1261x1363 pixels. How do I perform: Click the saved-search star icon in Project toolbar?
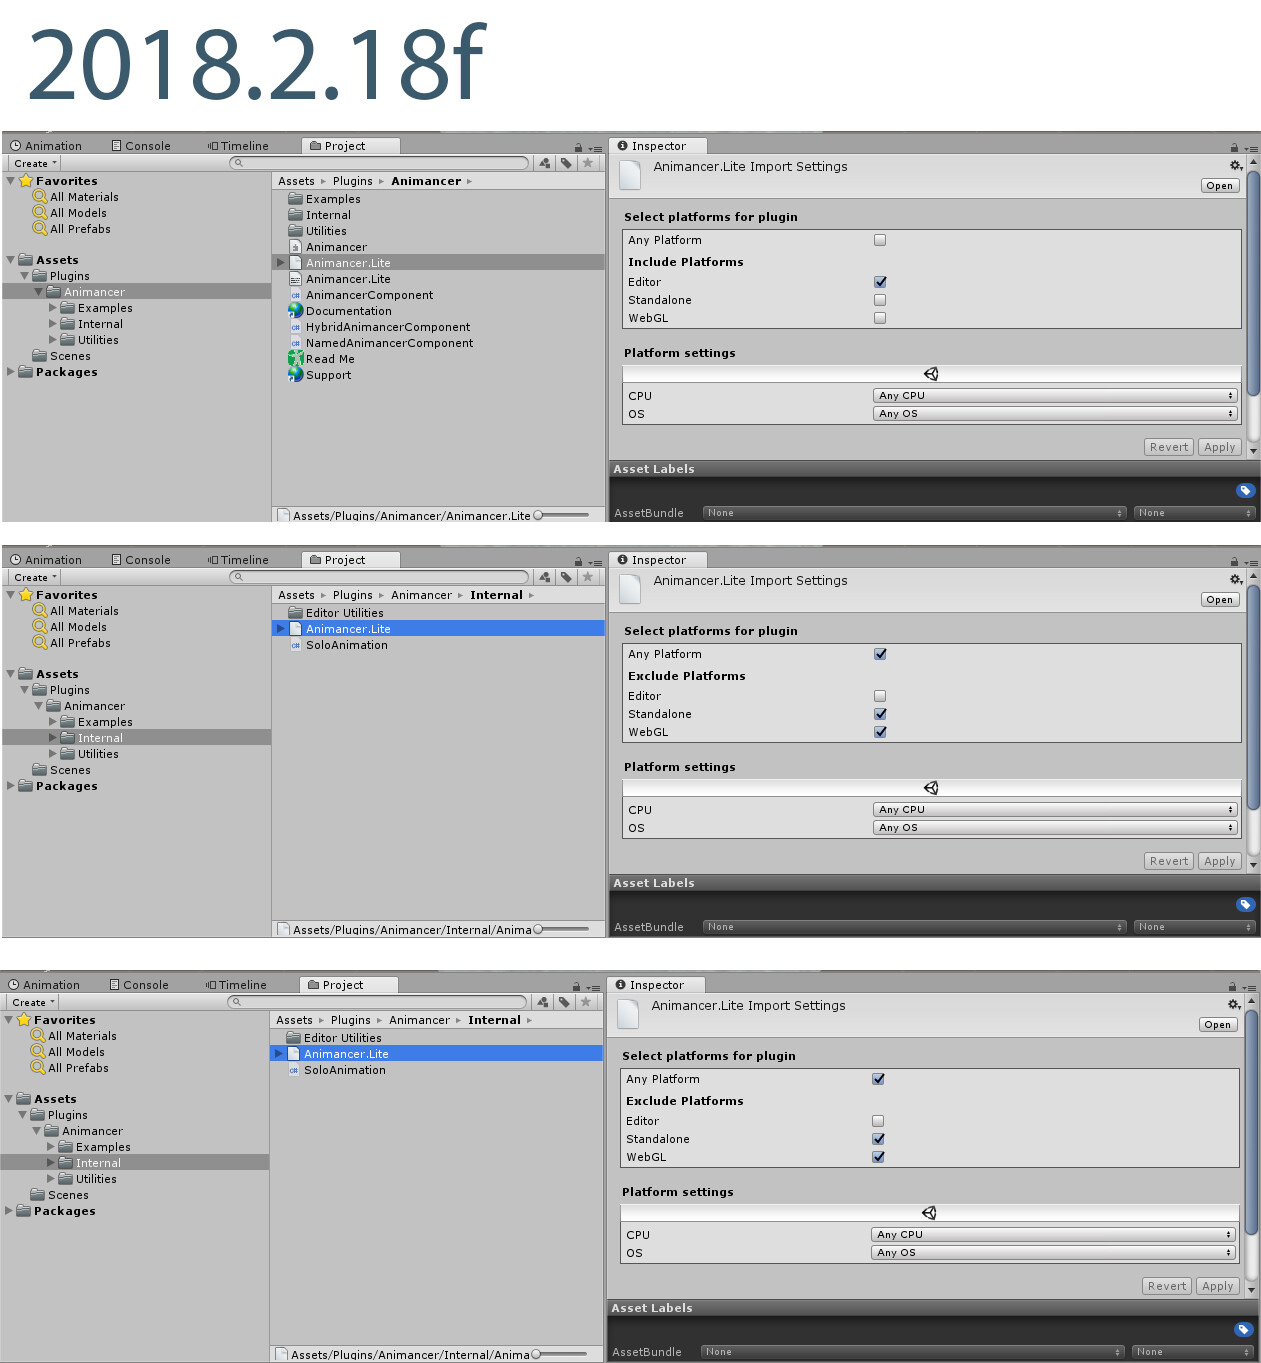coord(588,163)
